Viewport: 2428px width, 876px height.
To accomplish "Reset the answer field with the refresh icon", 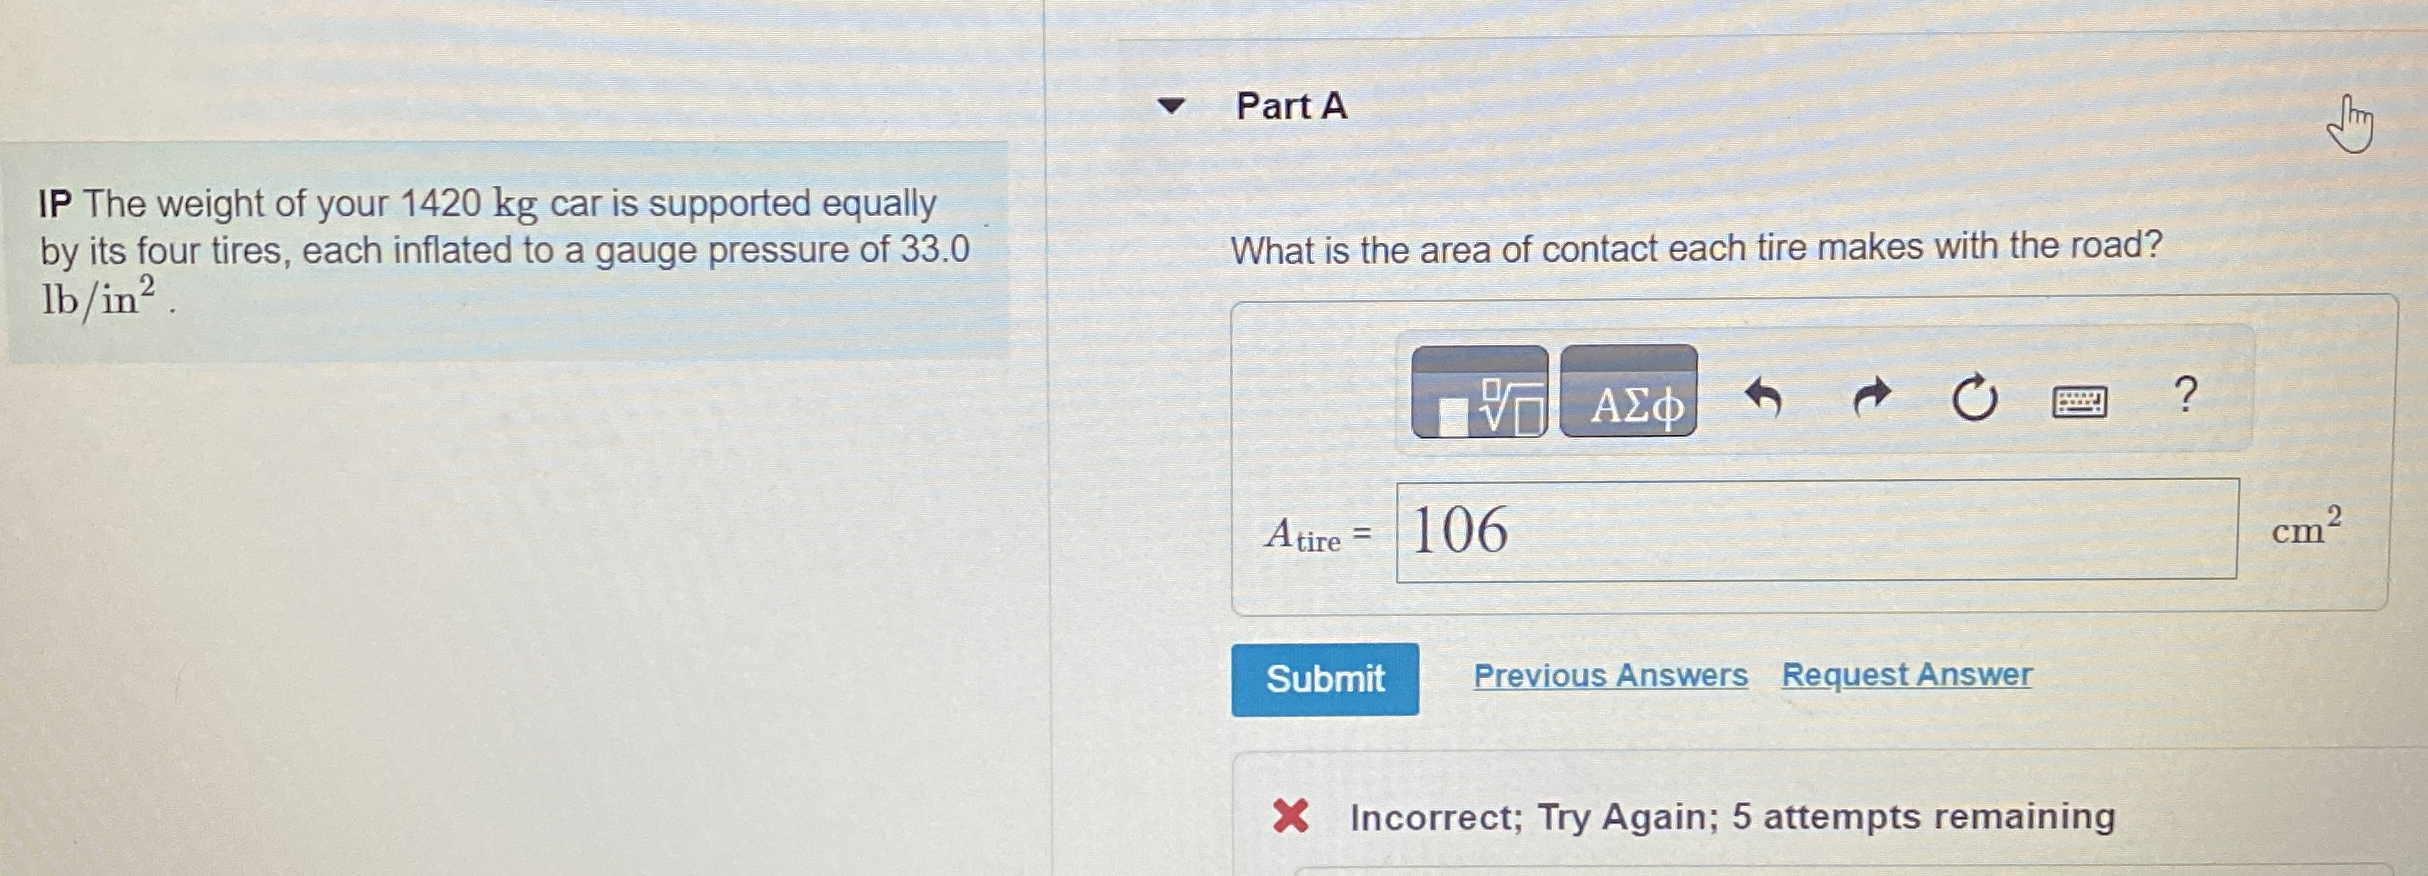I will 1973,398.
